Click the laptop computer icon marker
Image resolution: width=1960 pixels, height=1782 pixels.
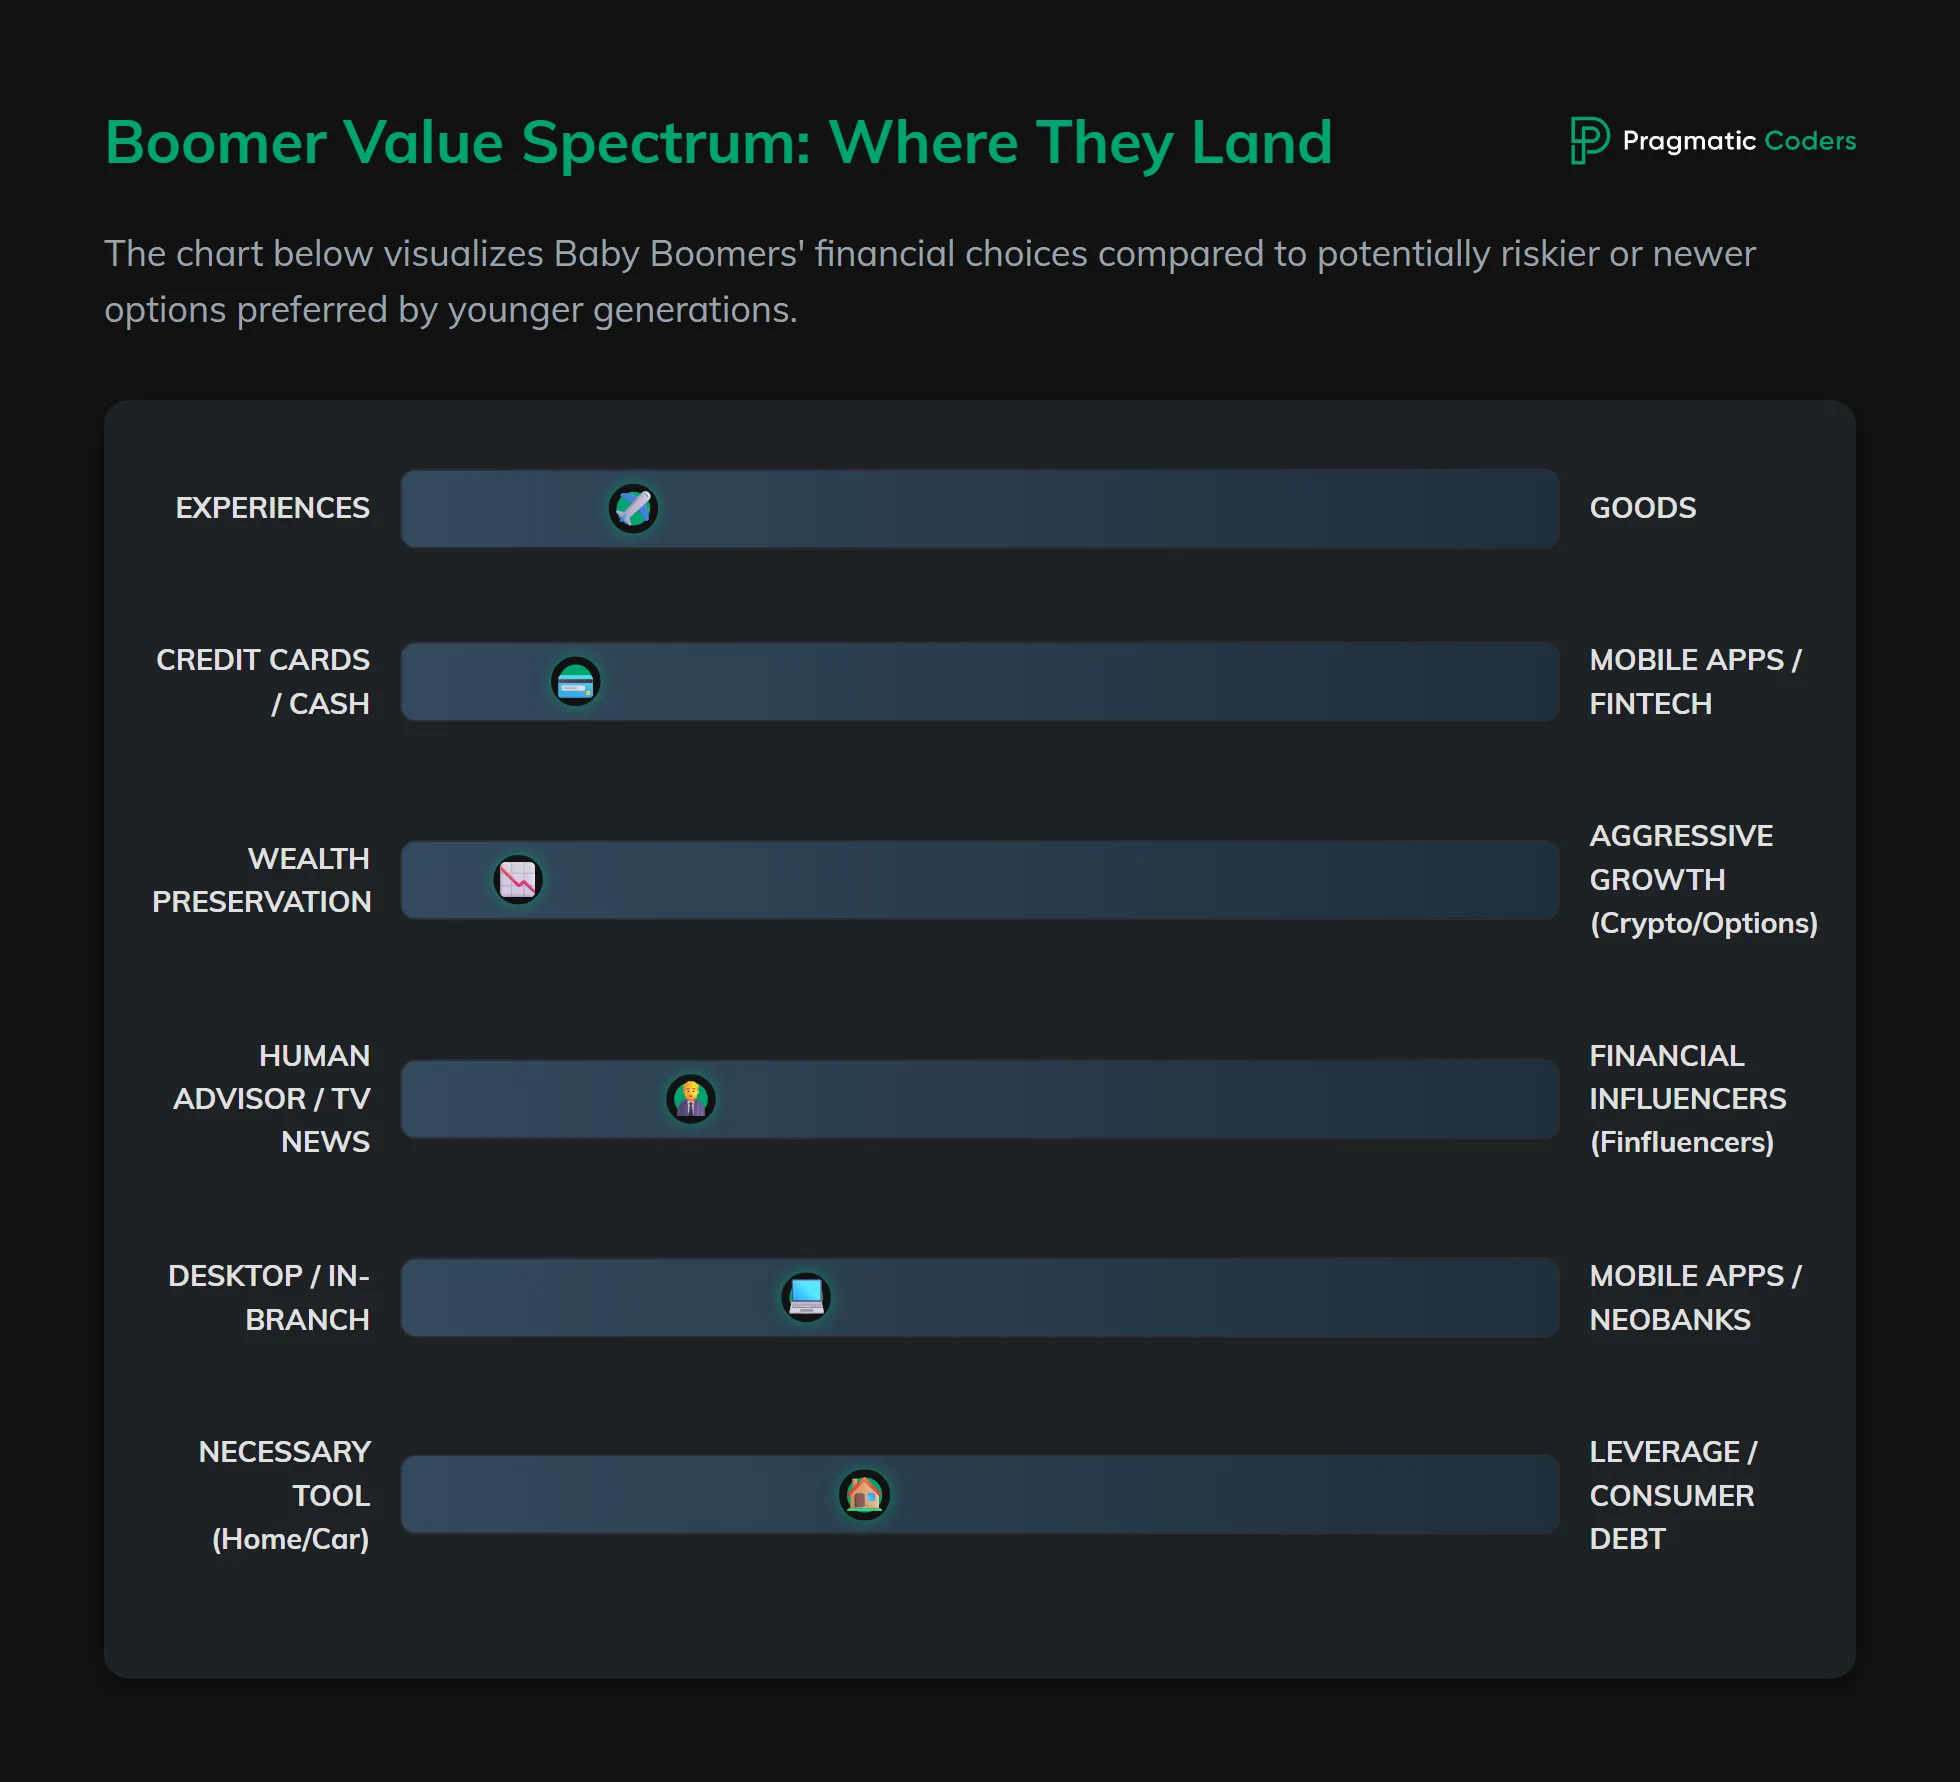coord(806,1297)
